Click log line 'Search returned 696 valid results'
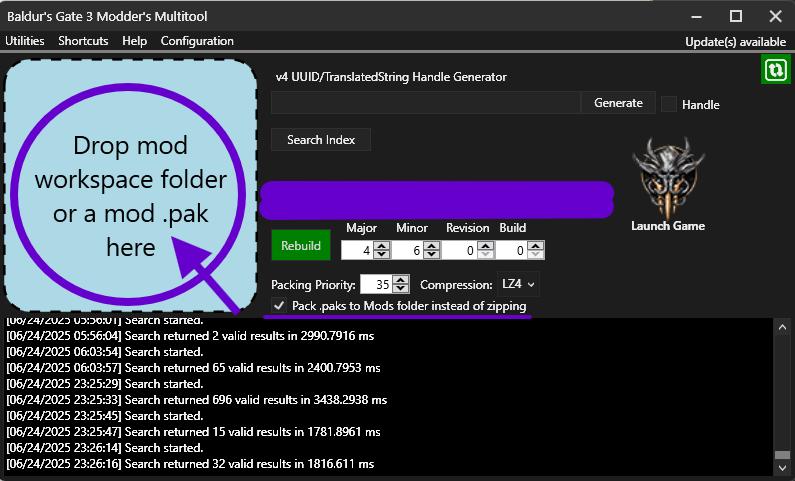 197,400
